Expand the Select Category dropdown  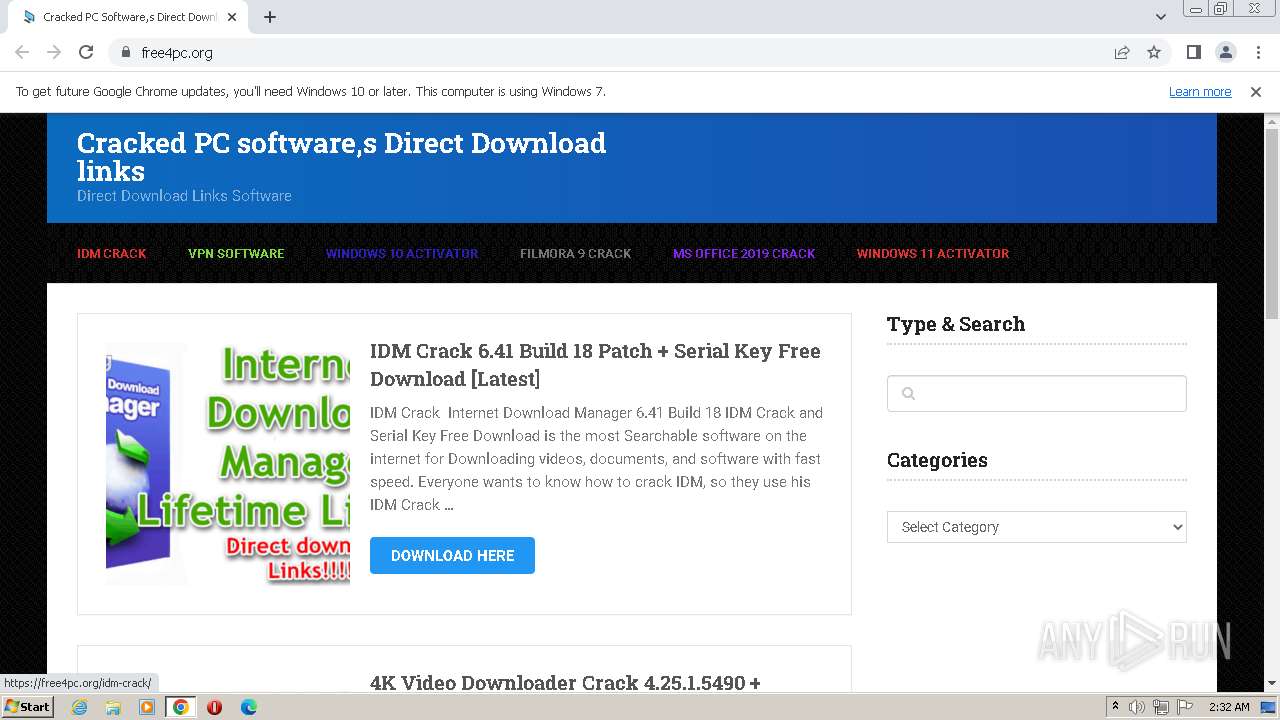point(1037,527)
